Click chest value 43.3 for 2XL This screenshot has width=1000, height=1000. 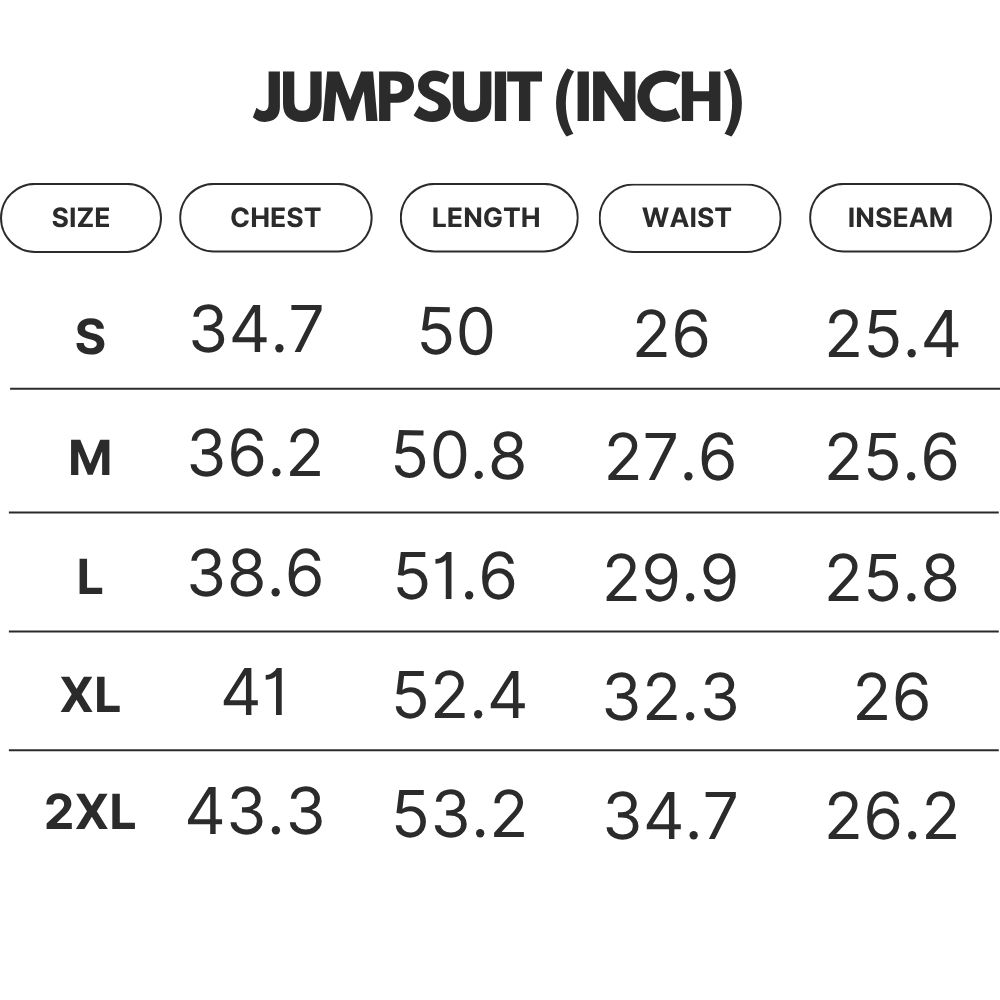click(255, 811)
